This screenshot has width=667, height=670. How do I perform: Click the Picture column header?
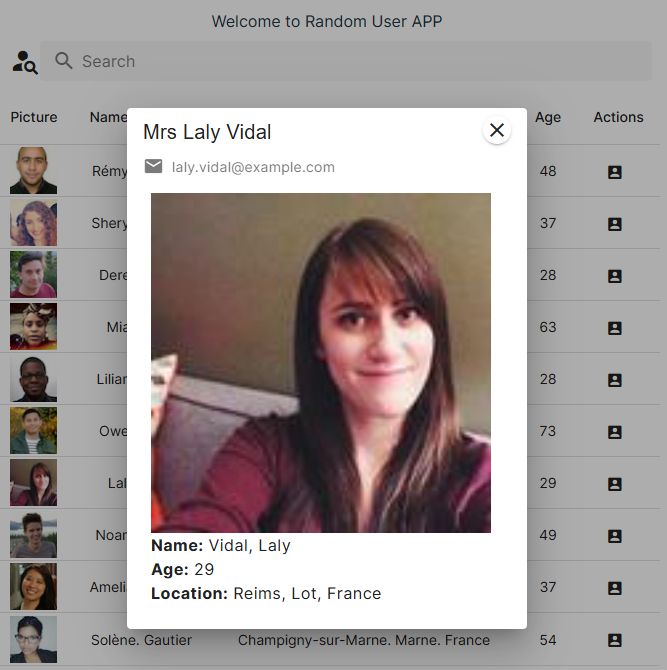tap(34, 117)
